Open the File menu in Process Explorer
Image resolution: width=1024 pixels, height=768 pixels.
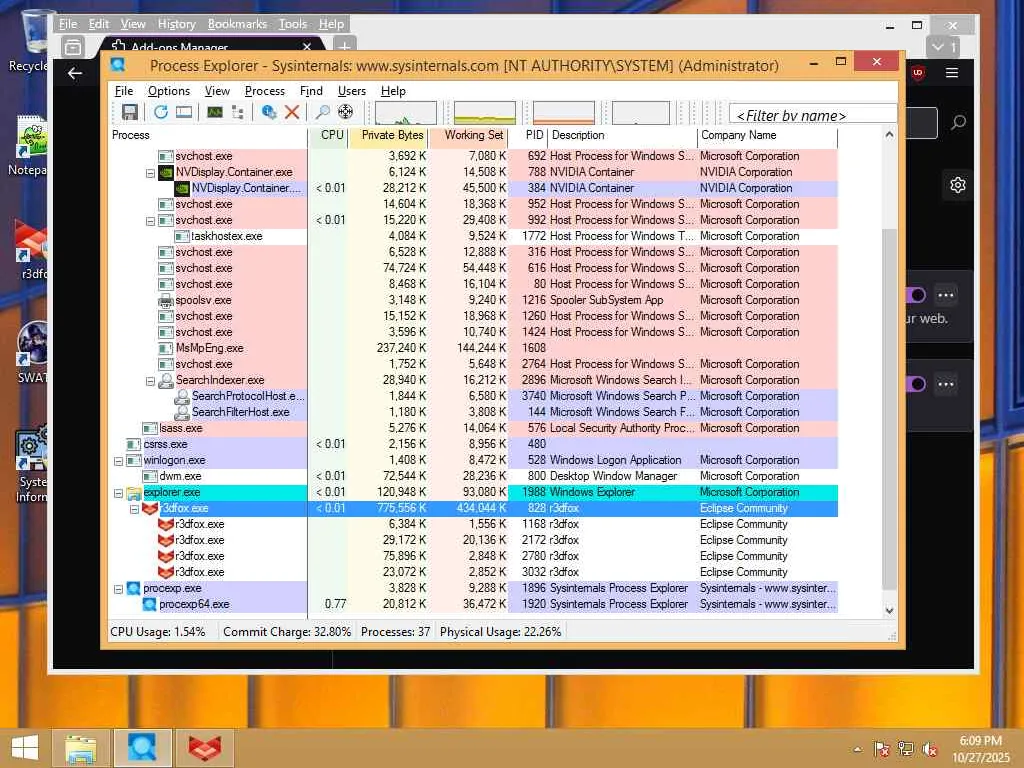(123, 91)
